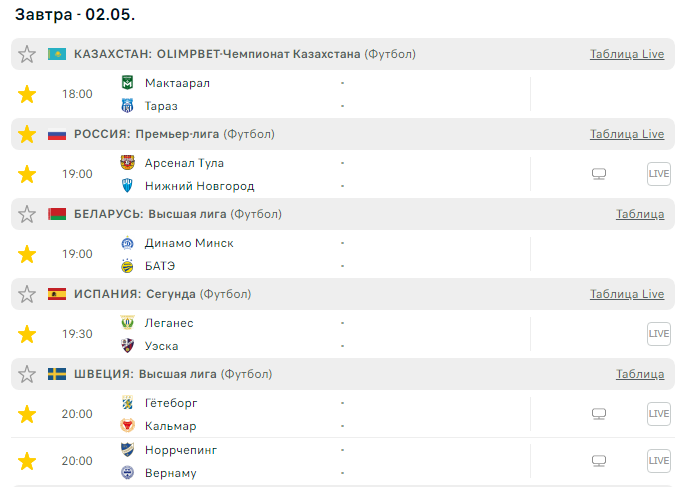Click the Russia Premier League header title
The width and height of the screenshot is (684, 487).
[x=174, y=134]
